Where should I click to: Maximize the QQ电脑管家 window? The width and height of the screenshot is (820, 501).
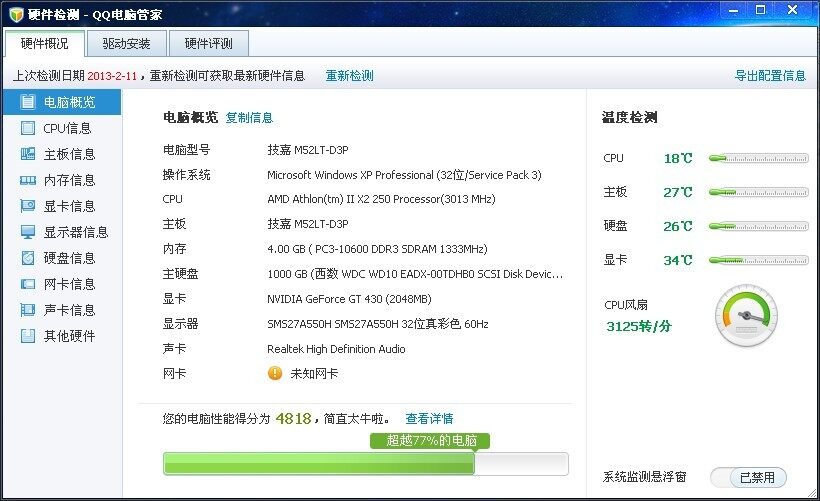click(x=761, y=10)
